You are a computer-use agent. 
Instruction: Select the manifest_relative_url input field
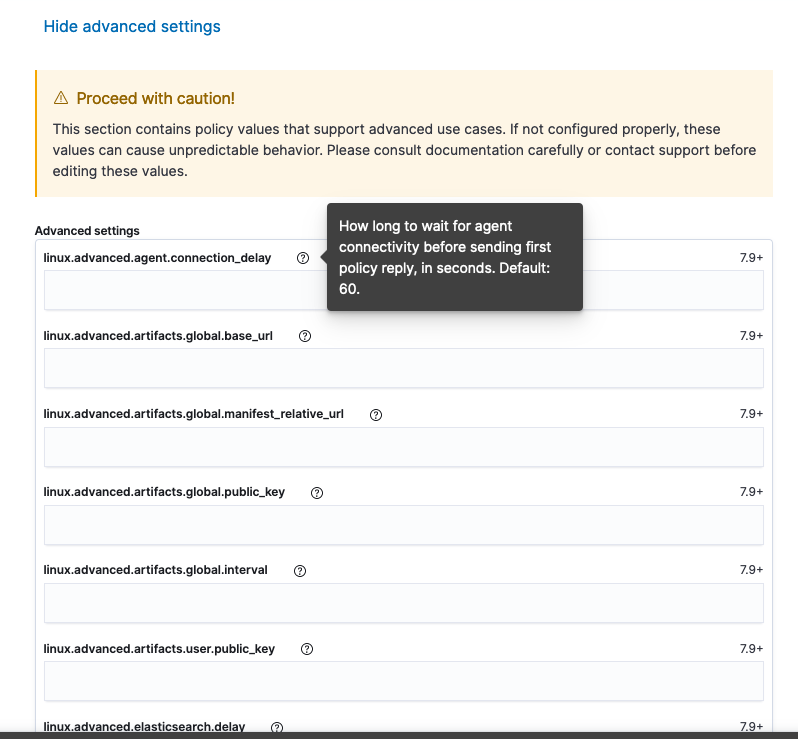[403, 446]
